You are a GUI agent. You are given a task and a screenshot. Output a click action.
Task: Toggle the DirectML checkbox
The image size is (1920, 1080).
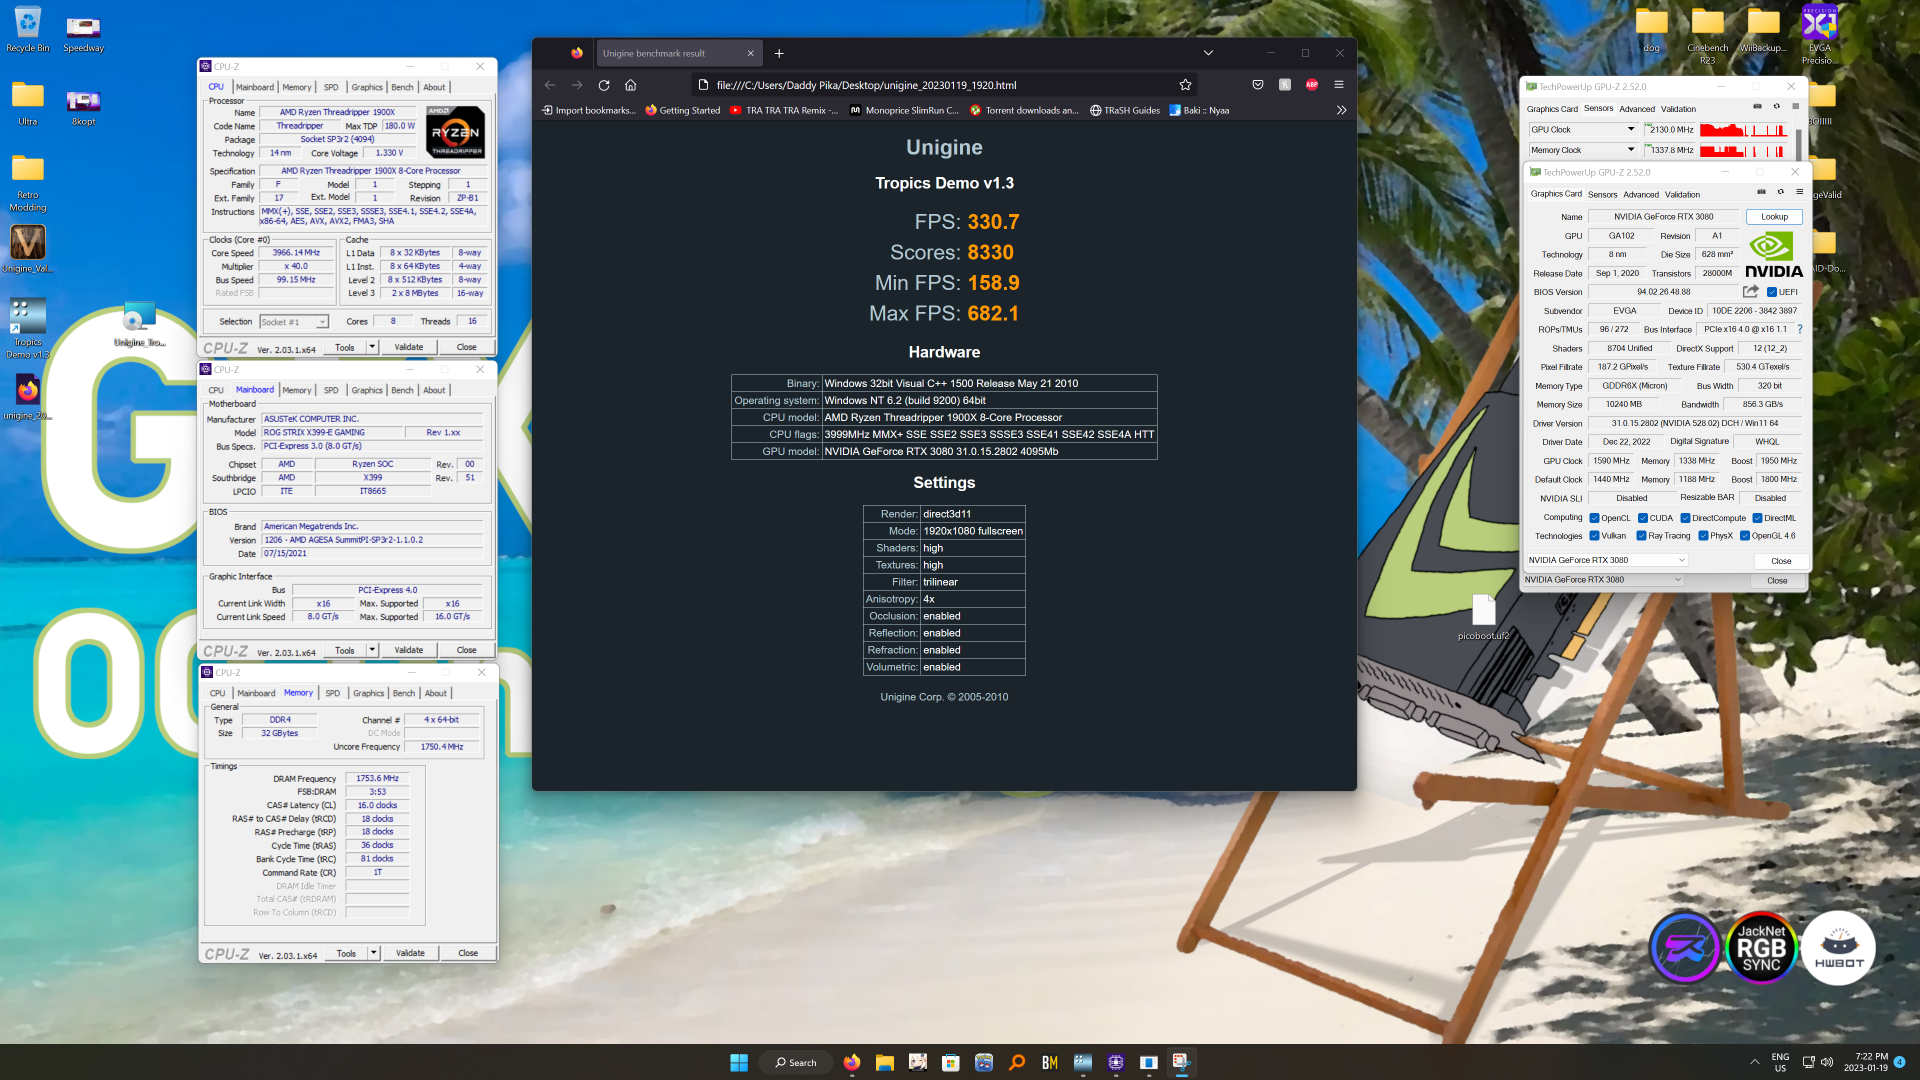coord(1757,518)
